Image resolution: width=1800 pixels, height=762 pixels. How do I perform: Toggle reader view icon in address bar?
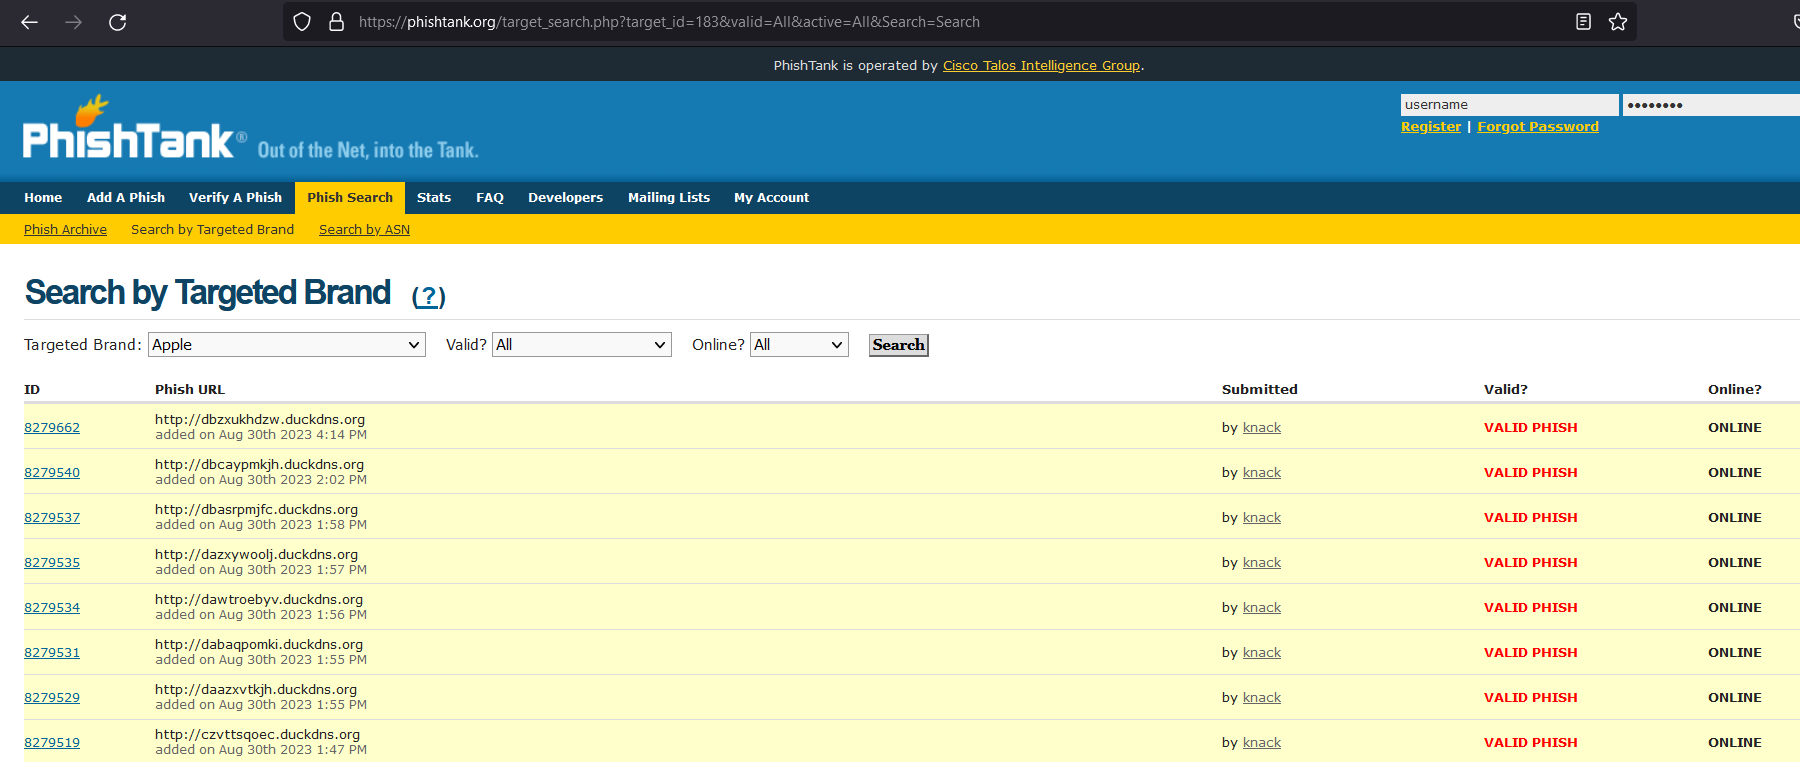click(x=1583, y=22)
